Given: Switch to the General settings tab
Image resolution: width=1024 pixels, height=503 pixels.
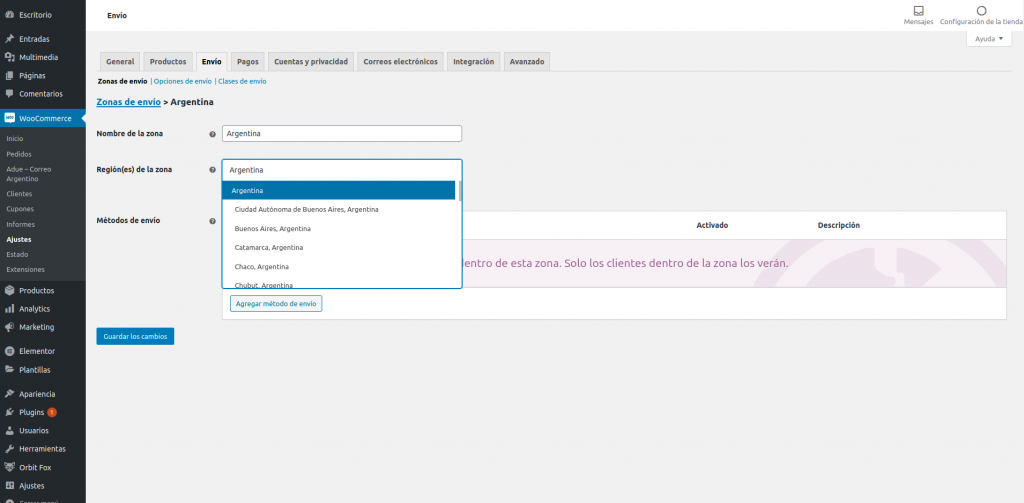Looking at the screenshot, I should [120, 61].
